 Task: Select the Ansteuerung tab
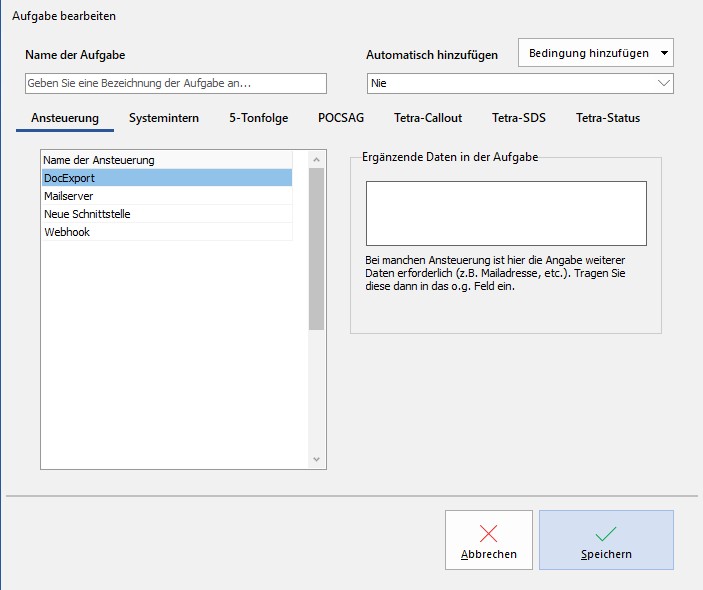(x=65, y=118)
